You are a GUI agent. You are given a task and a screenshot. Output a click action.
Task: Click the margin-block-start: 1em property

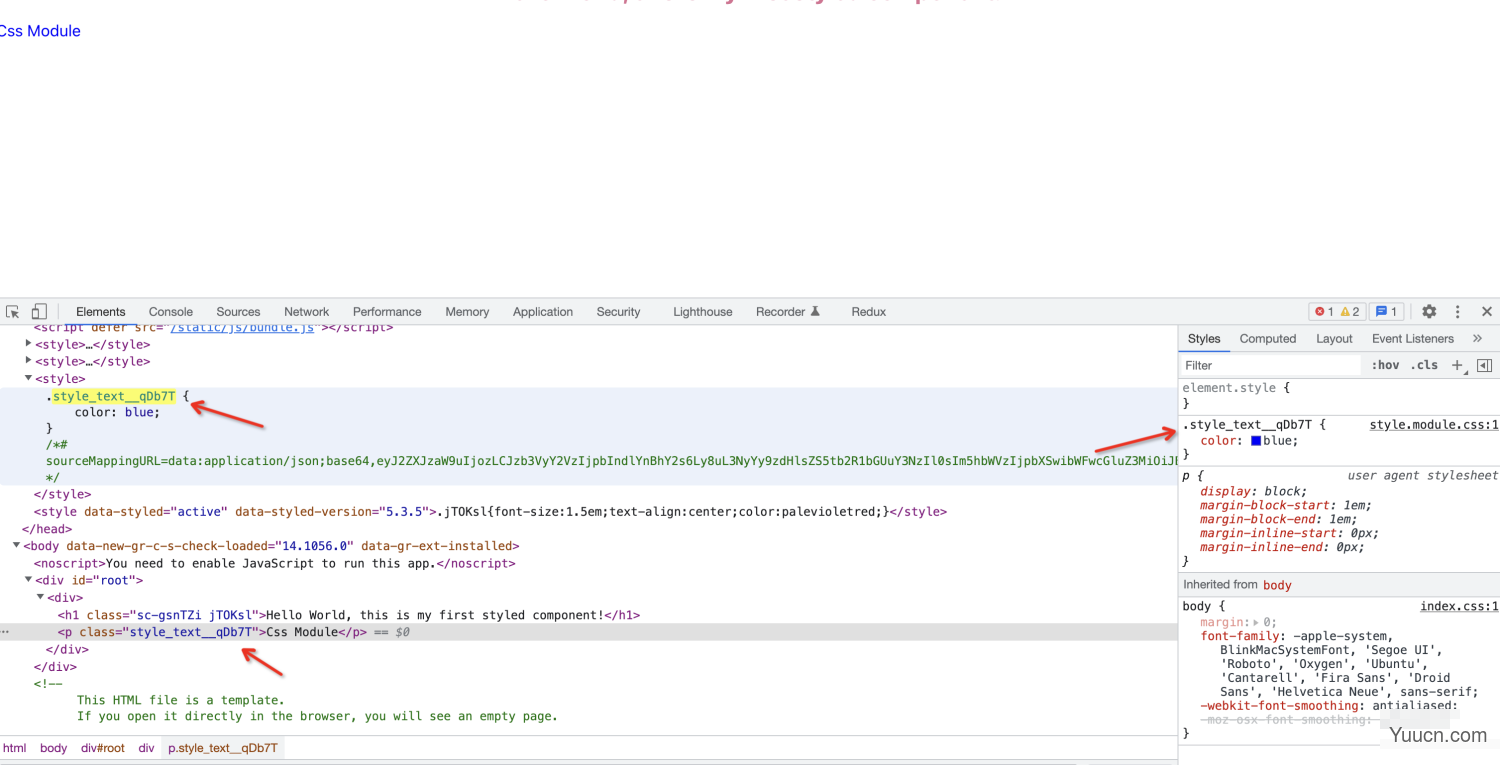pyautogui.click(x=1286, y=505)
